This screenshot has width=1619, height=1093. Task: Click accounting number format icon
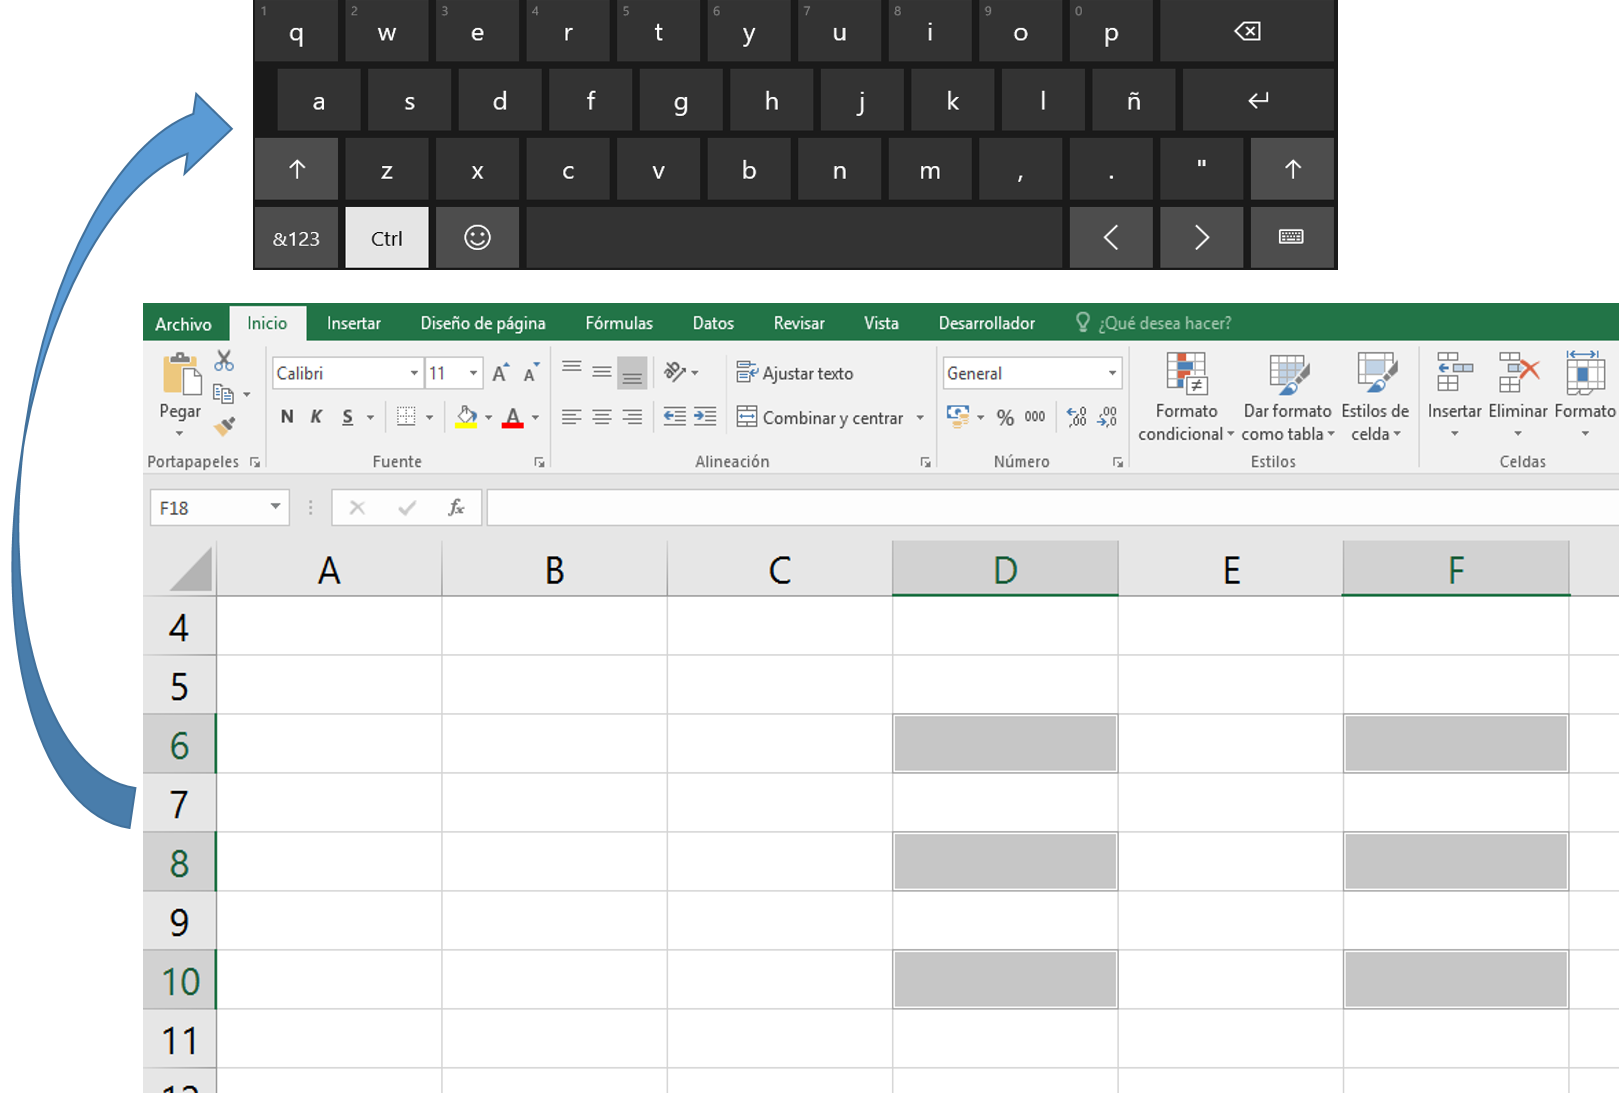(958, 417)
